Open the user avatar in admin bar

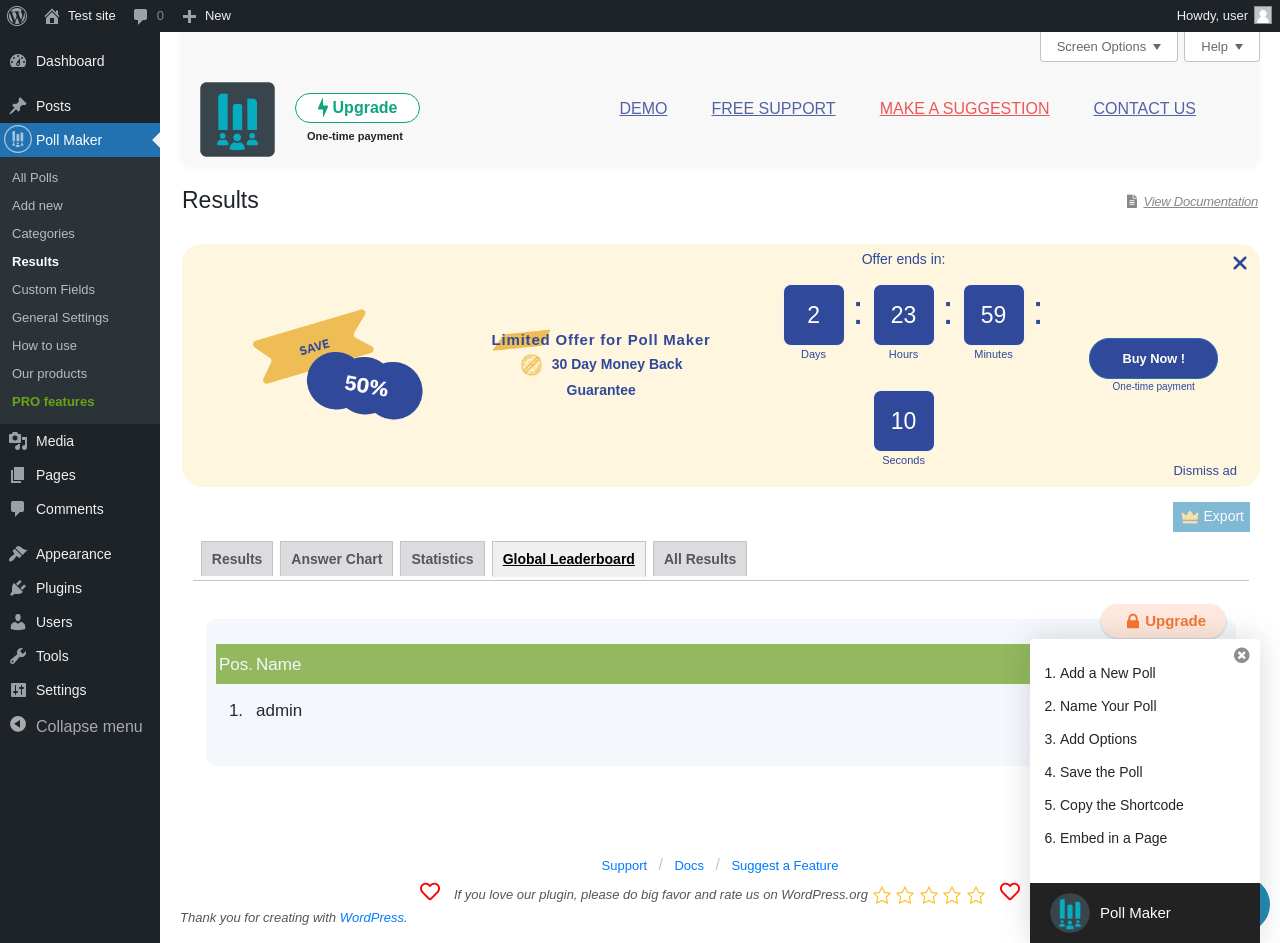point(1263,15)
